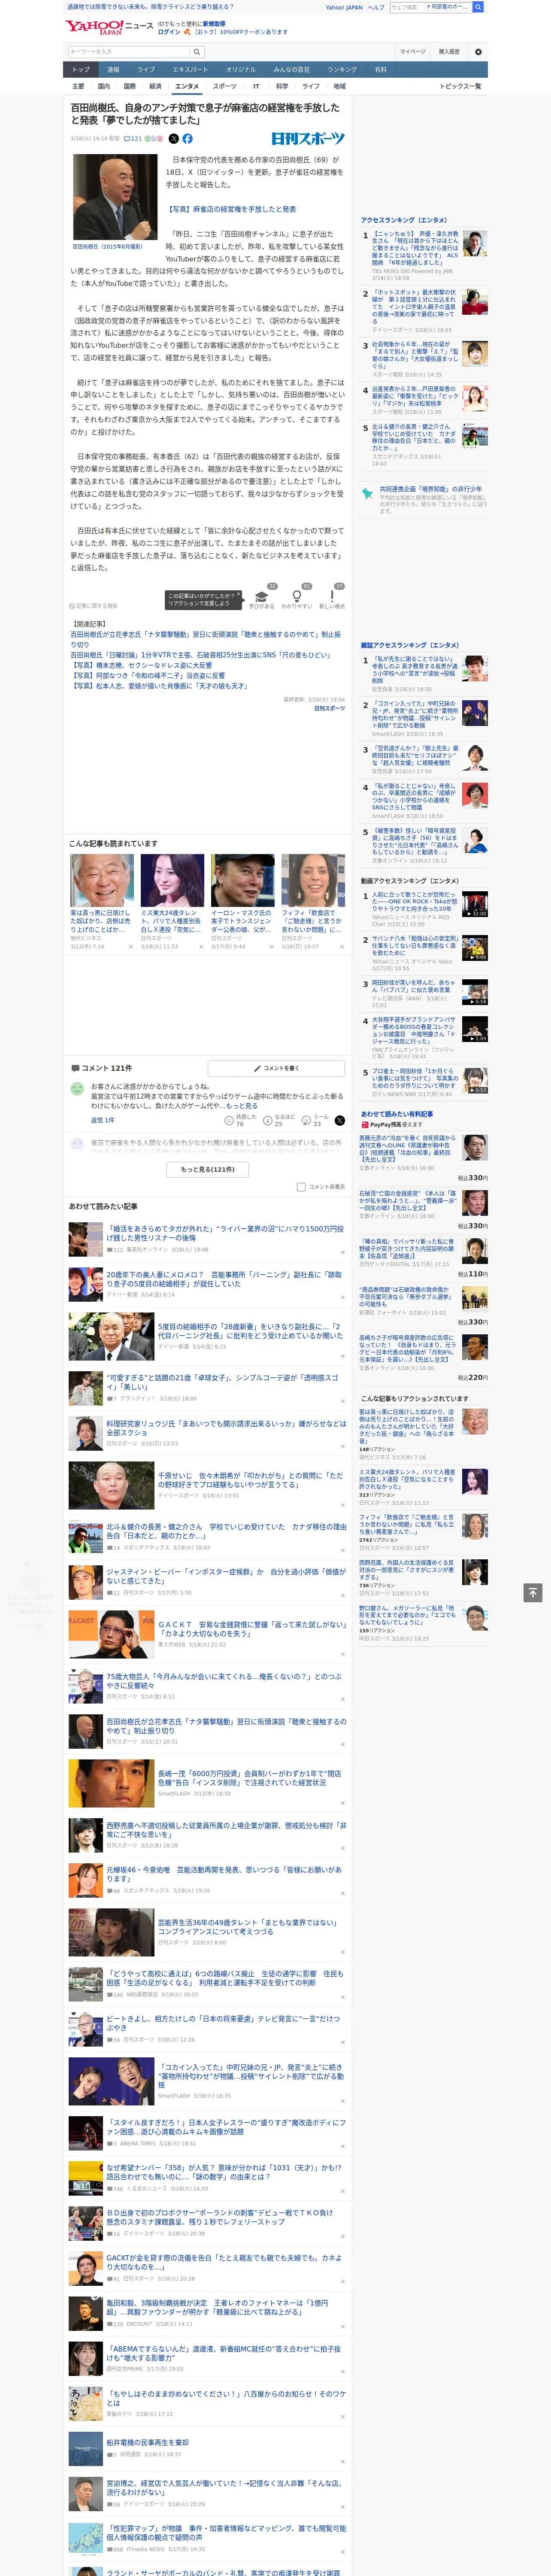
Task: Click the 日刊スポーツ publisher logo
Action: click(308, 139)
